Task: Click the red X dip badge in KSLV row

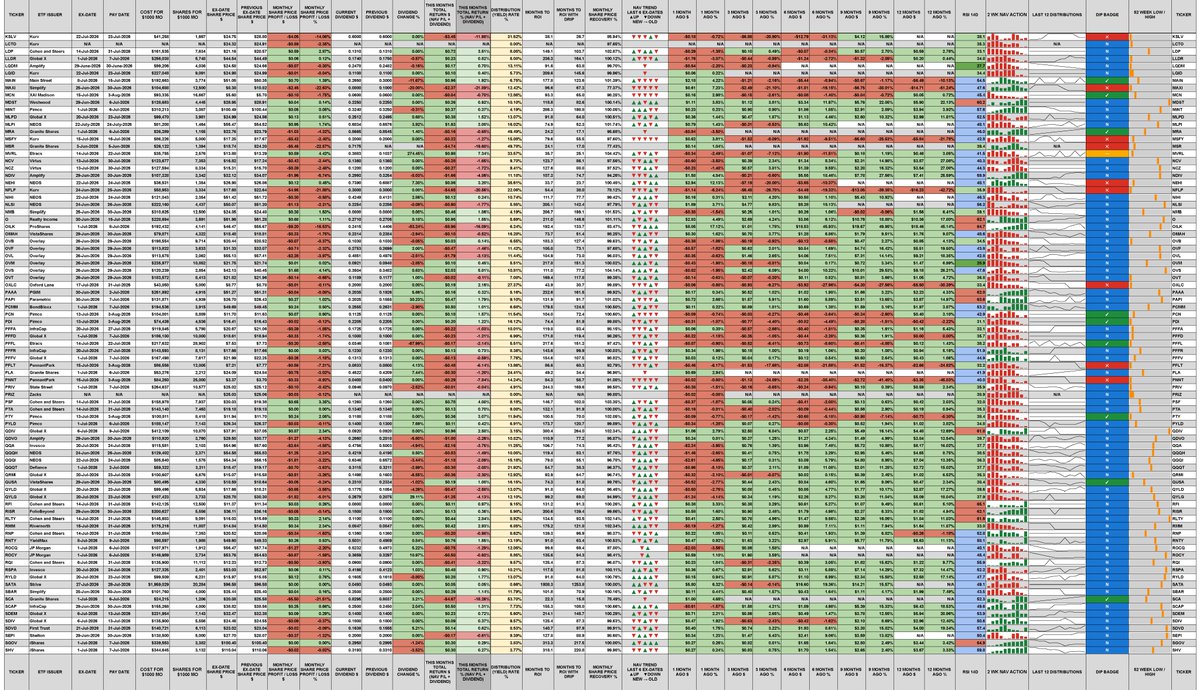Action: tap(1107, 37)
